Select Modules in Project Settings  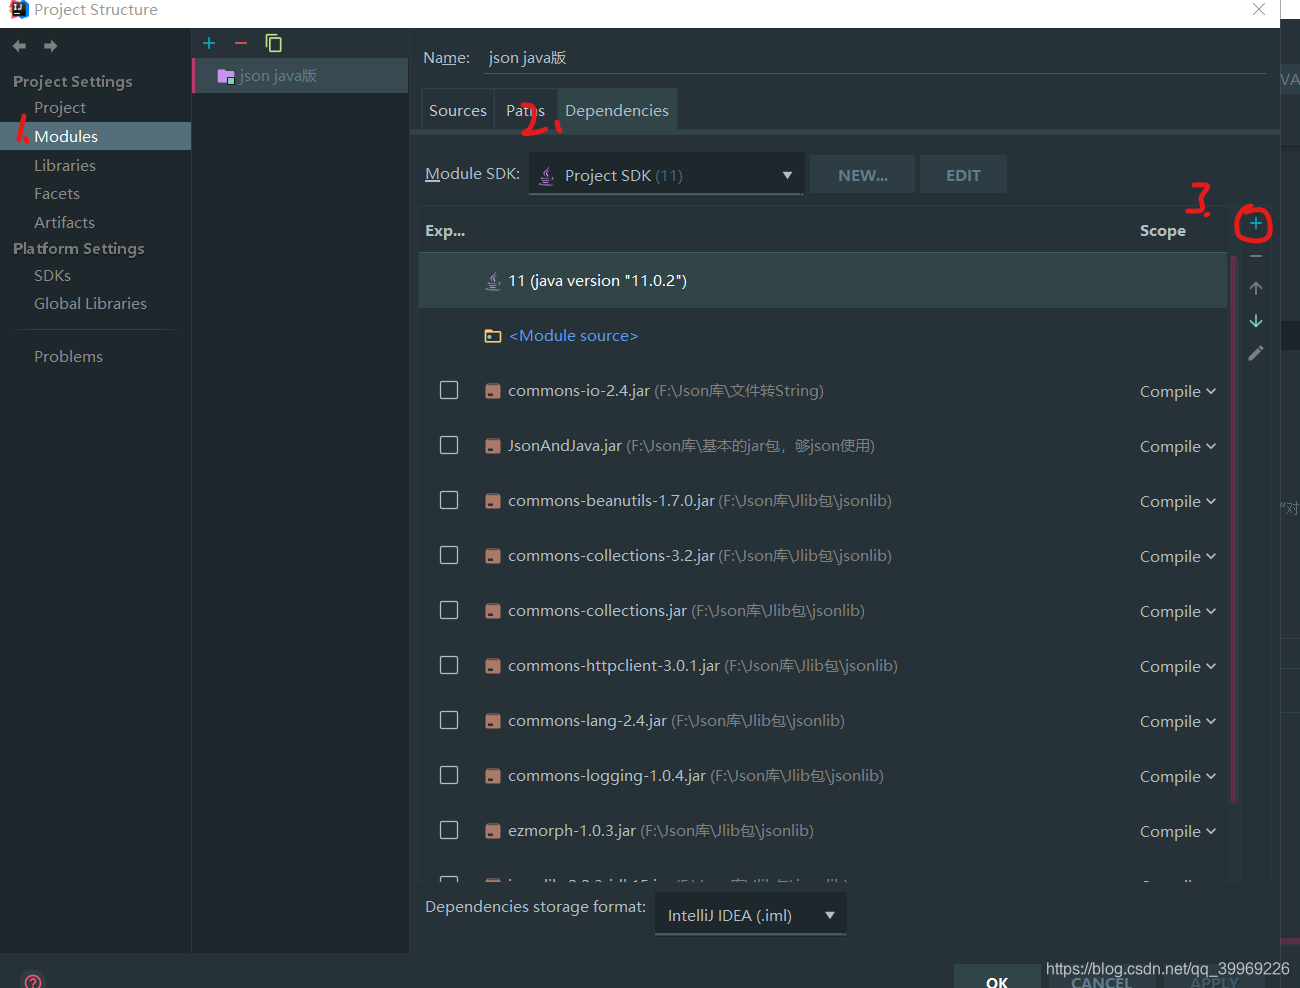[x=95, y=136]
